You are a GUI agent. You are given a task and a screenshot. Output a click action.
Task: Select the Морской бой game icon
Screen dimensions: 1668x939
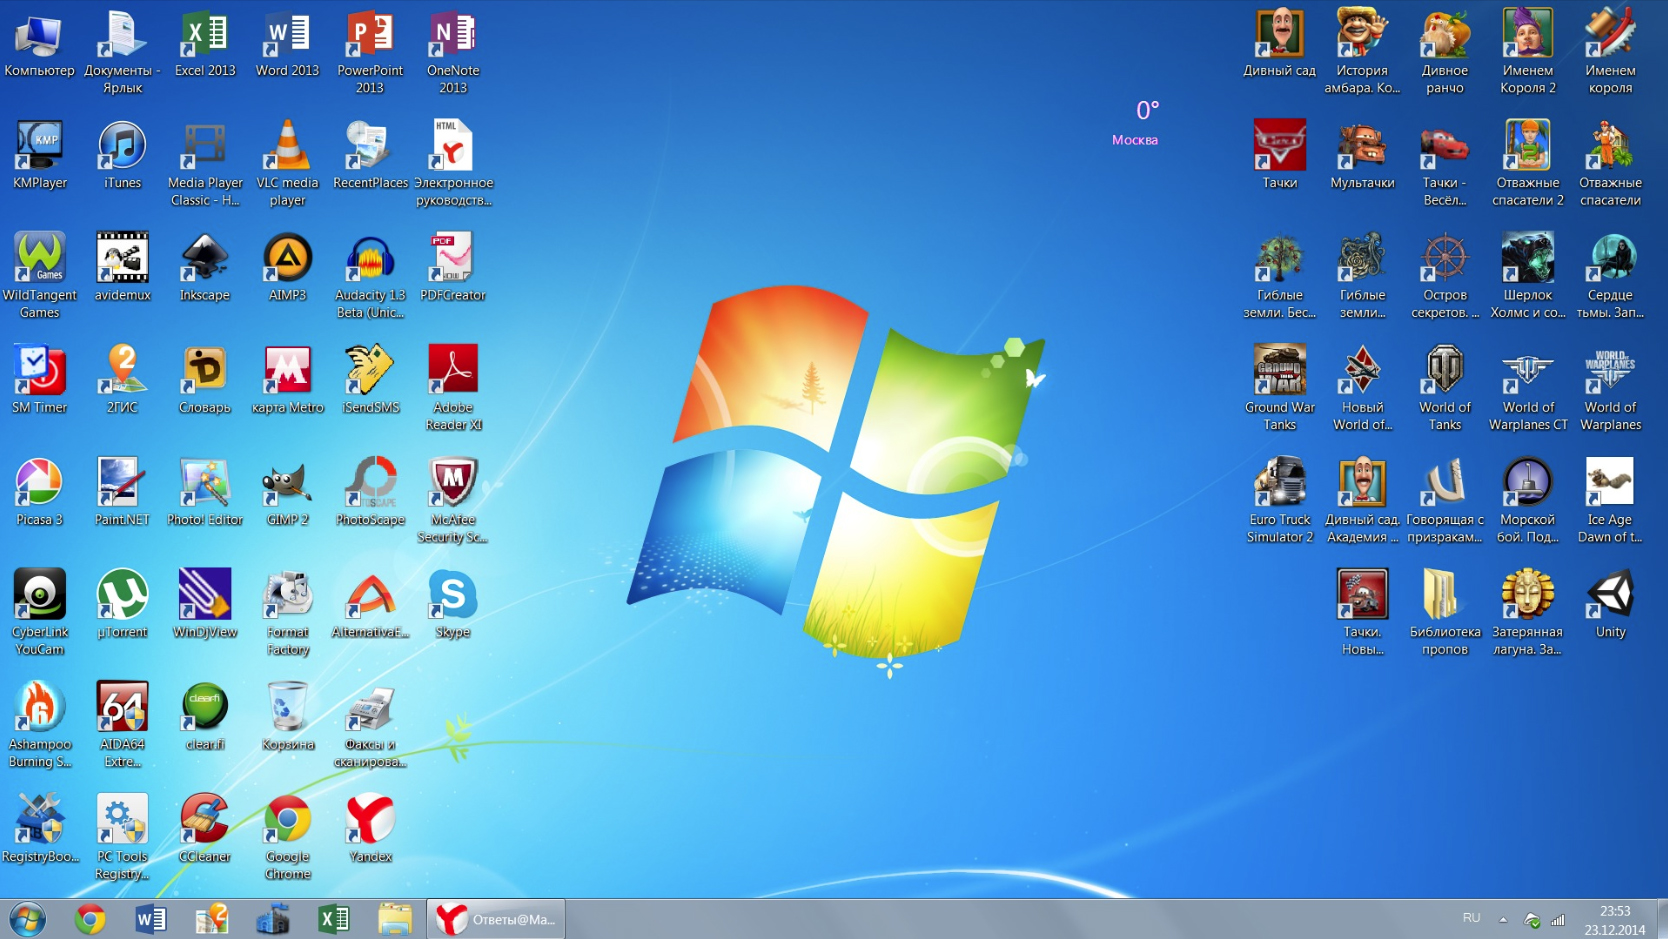click(x=1527, y=501)
